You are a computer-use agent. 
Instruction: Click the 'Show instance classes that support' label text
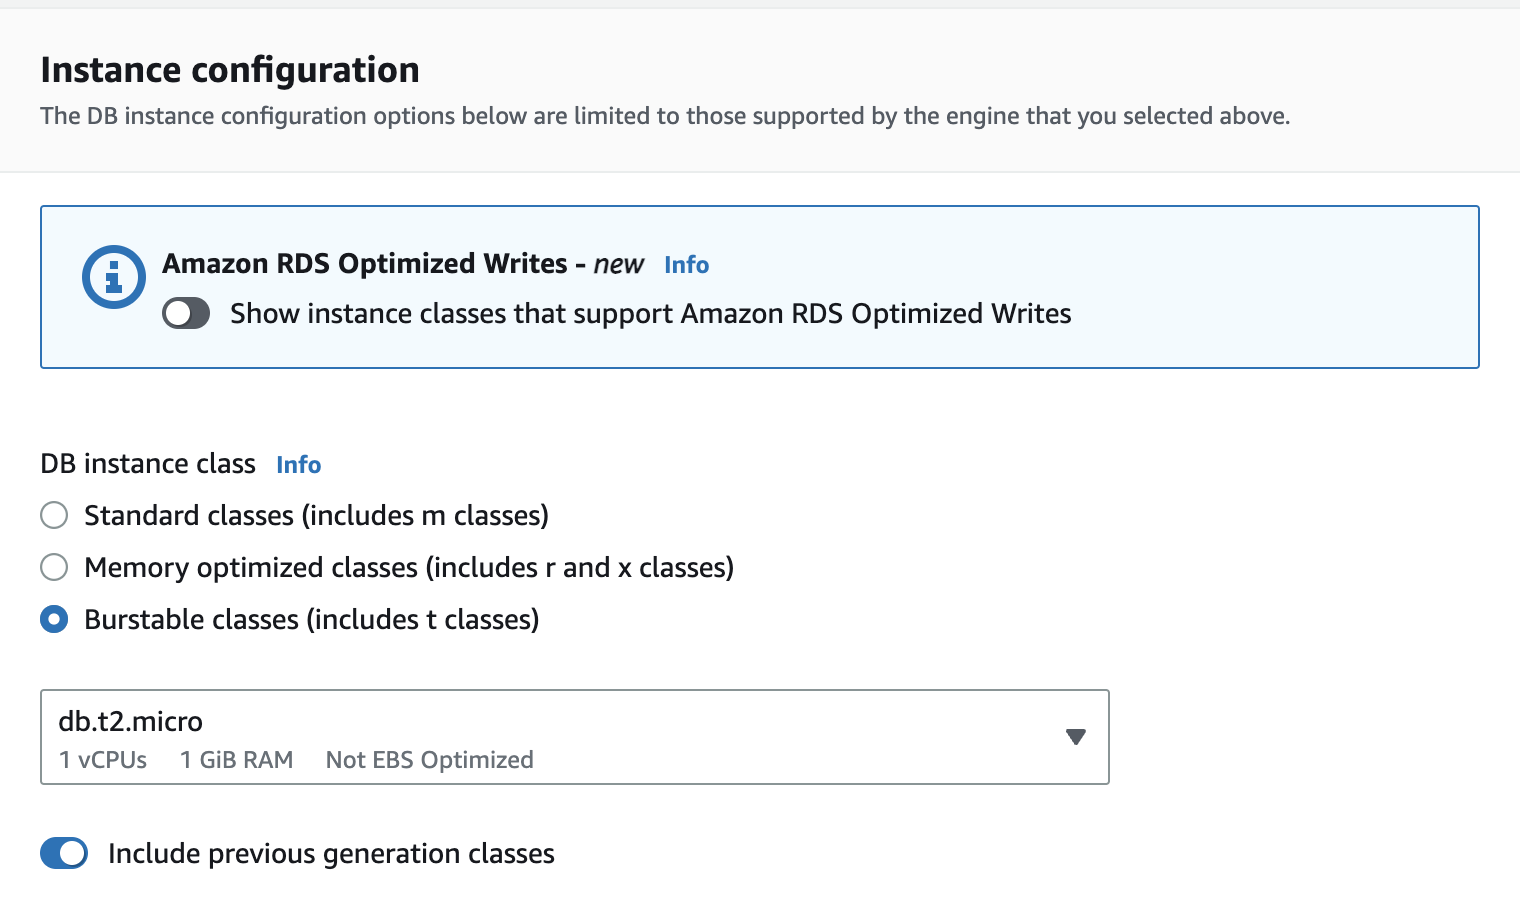coord(650,314)
